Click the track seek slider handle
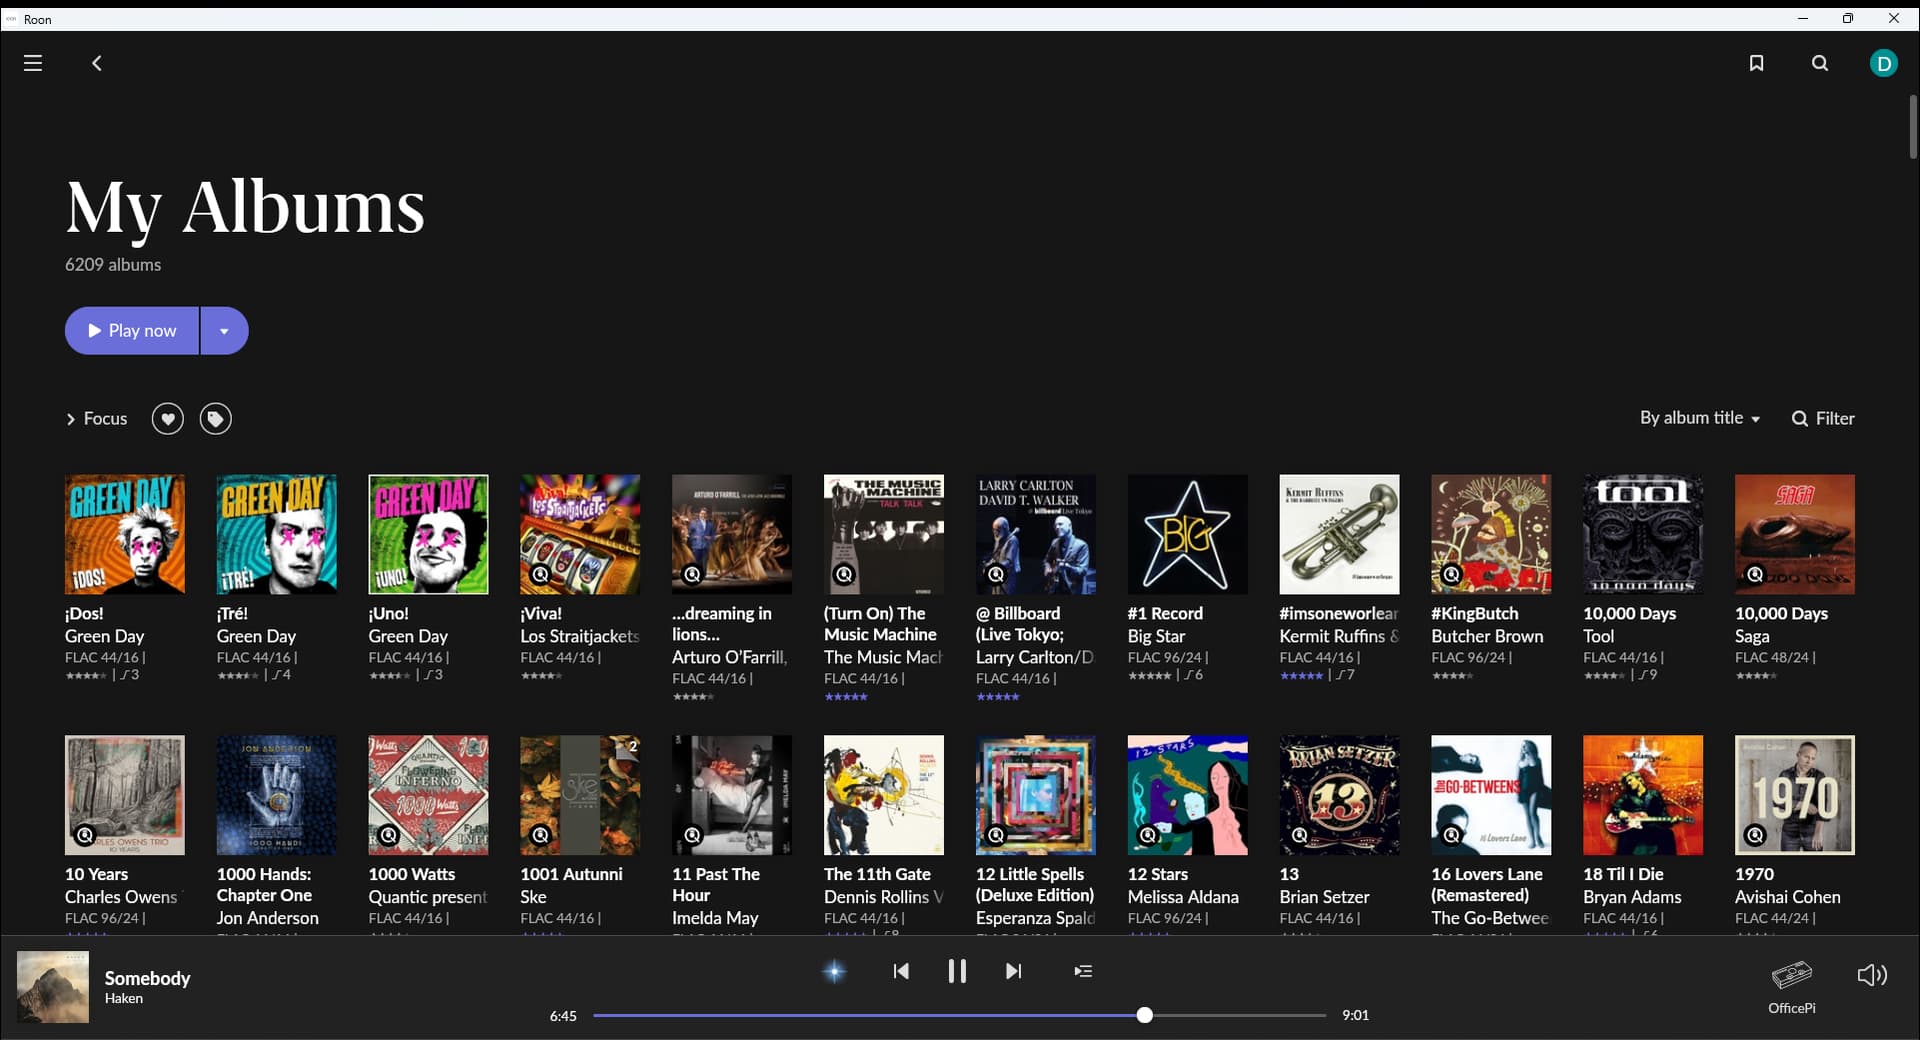Viewport: 1920px width, 1040px height. [x=1145, y=1015]
